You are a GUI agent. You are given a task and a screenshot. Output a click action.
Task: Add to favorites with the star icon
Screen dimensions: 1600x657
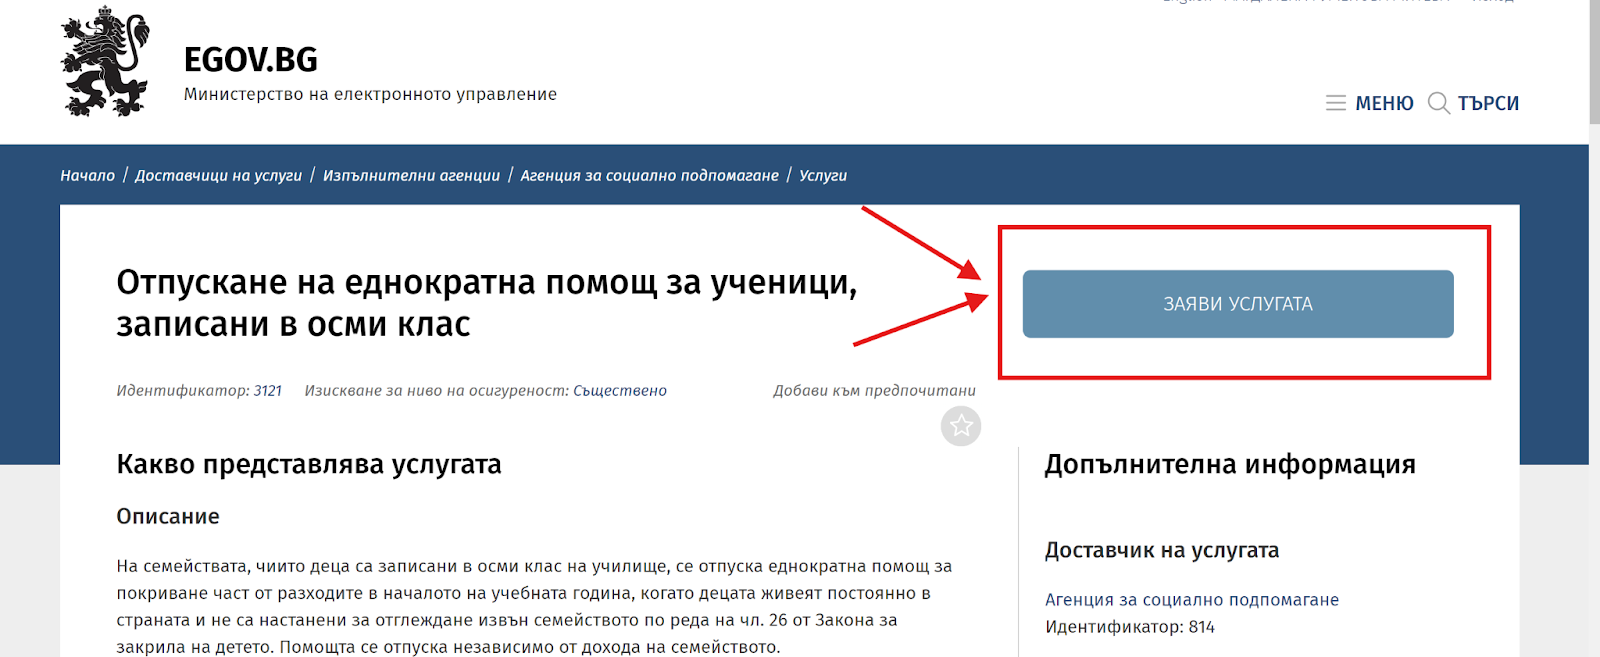click(961, 426)
